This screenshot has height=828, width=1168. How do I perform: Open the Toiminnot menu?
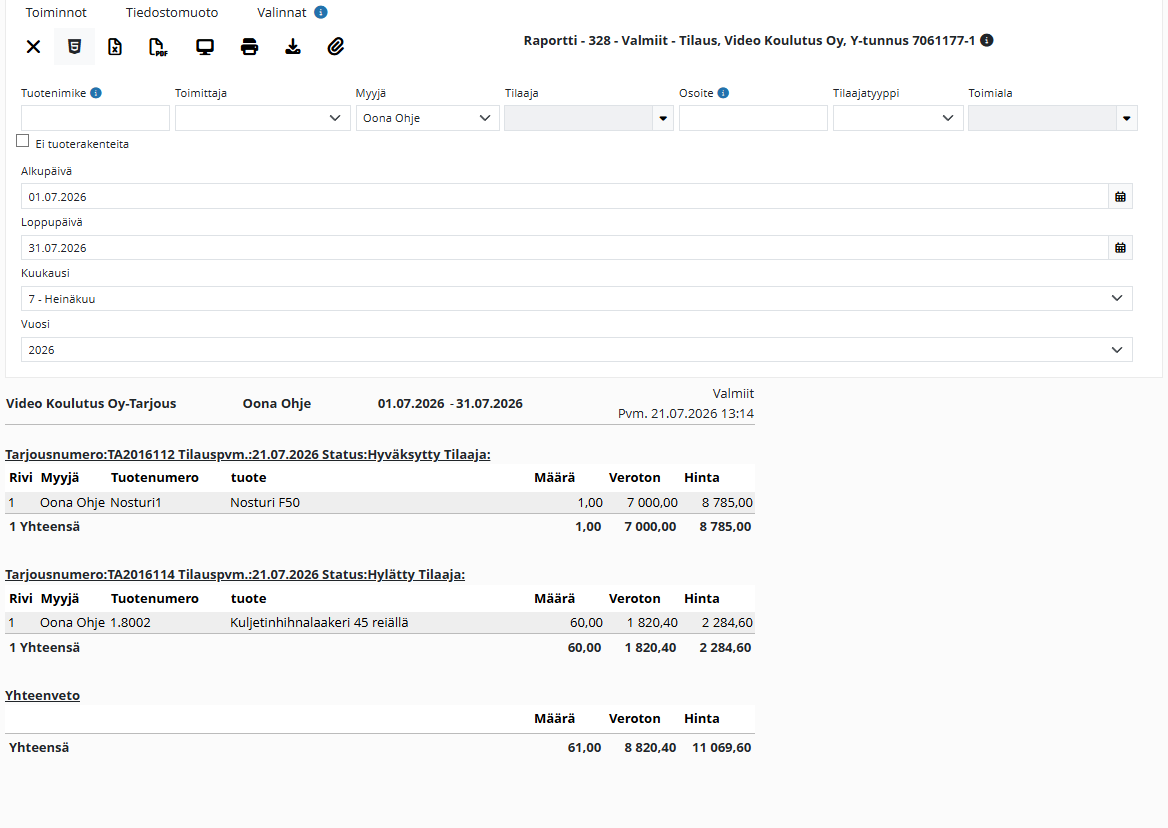pyautogui.click(x=56, y=13)
